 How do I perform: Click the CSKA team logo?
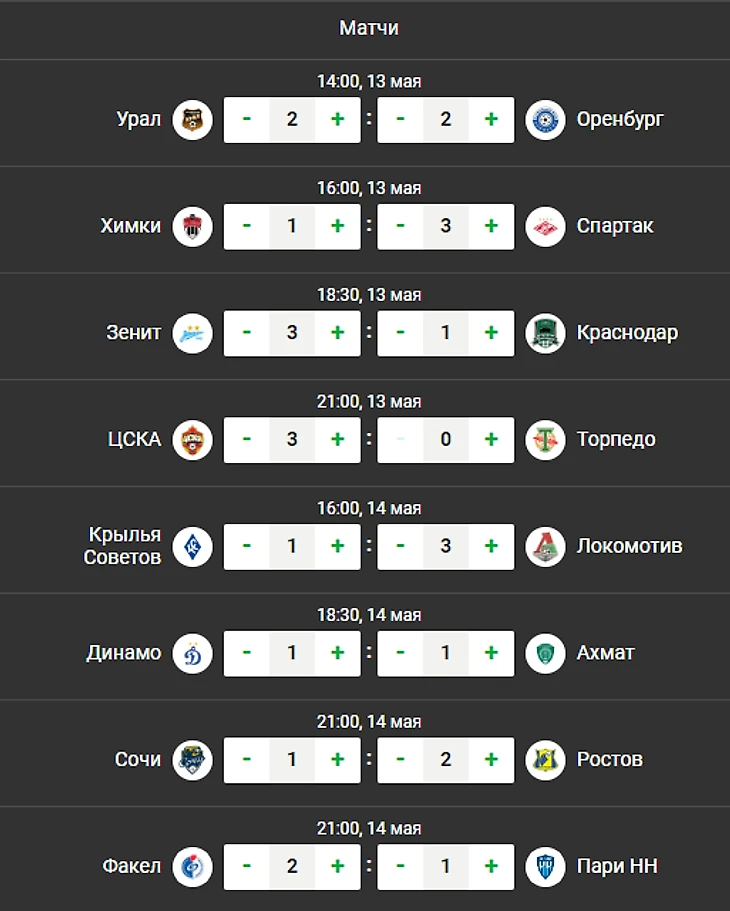[x=192, y=439]
